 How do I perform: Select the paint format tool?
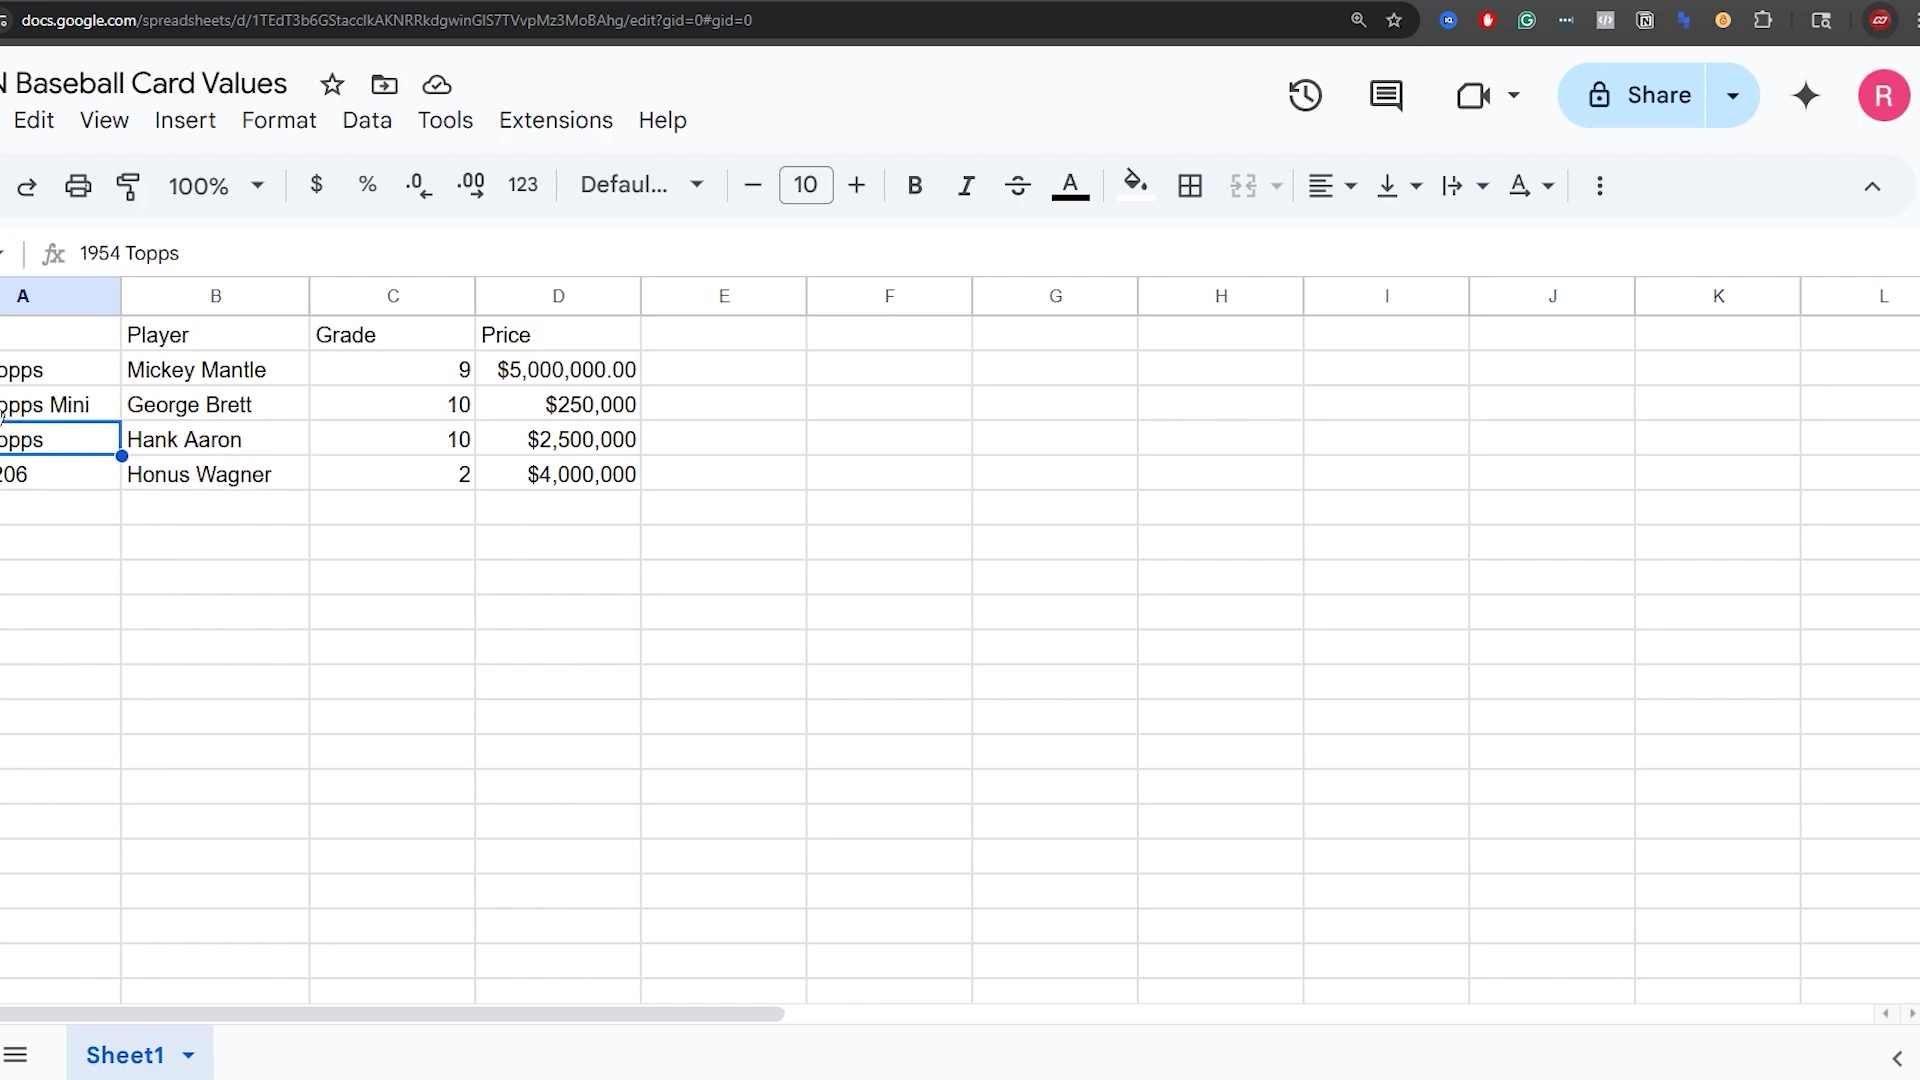tap(128, 186)
